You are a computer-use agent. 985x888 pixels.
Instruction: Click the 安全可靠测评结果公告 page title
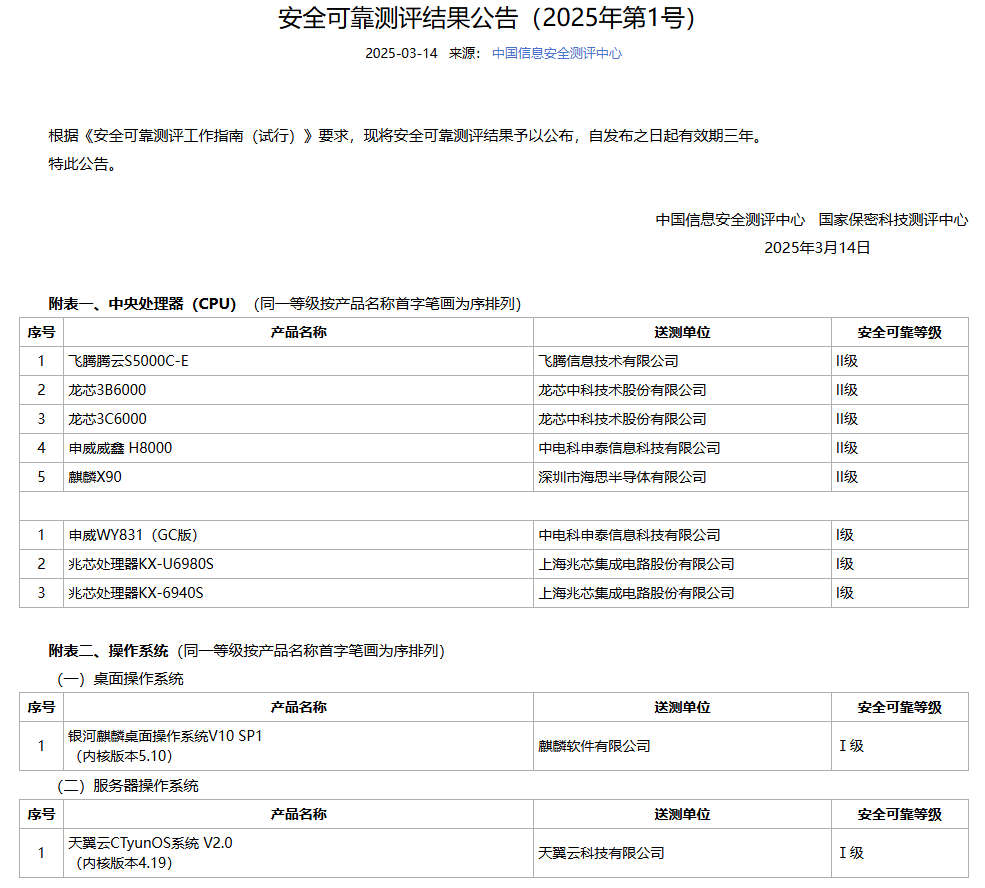point(486,18)
